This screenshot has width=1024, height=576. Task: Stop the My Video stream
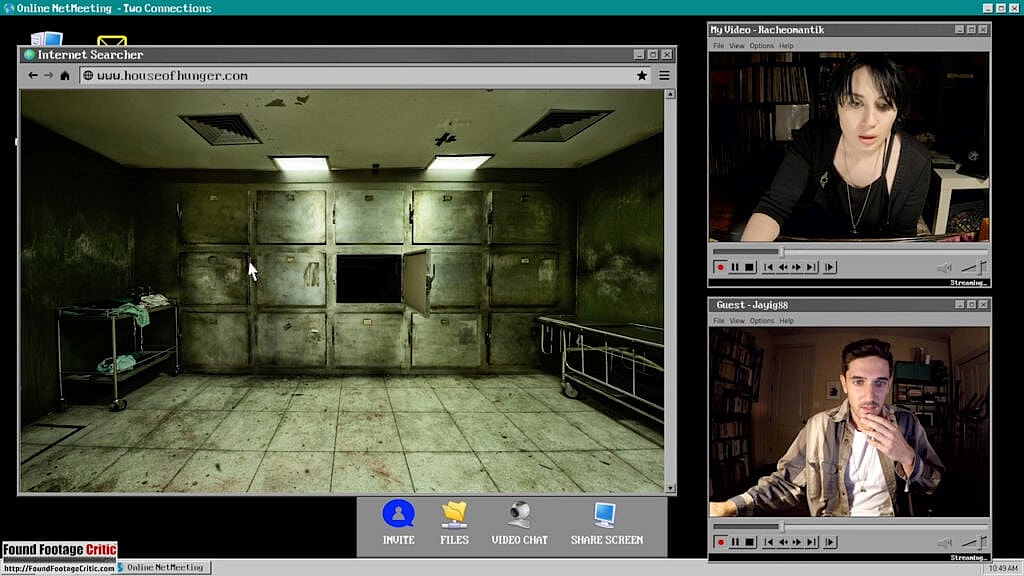[x=749, y=267]
